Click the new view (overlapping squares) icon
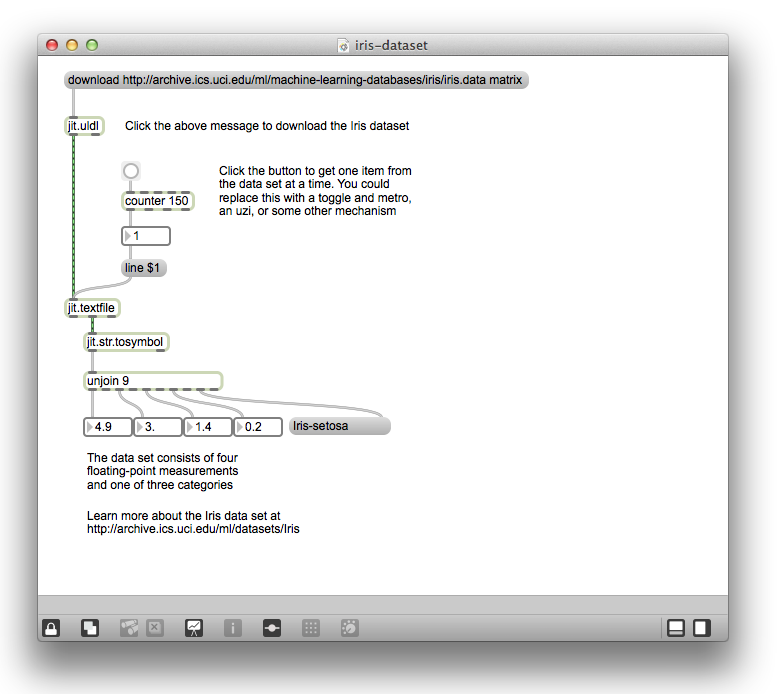The height and width of the screenshot is (694, 782). (90, 628)
